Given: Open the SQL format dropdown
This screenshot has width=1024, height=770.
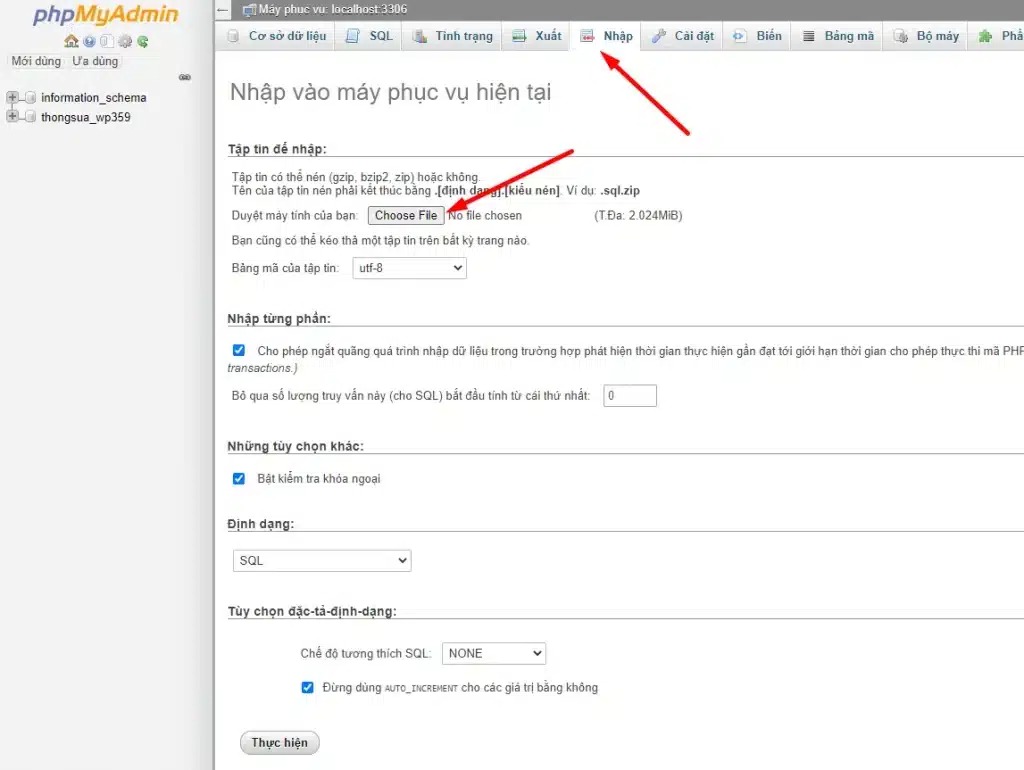Looking at the screenshot, I should tap(321, 561).
